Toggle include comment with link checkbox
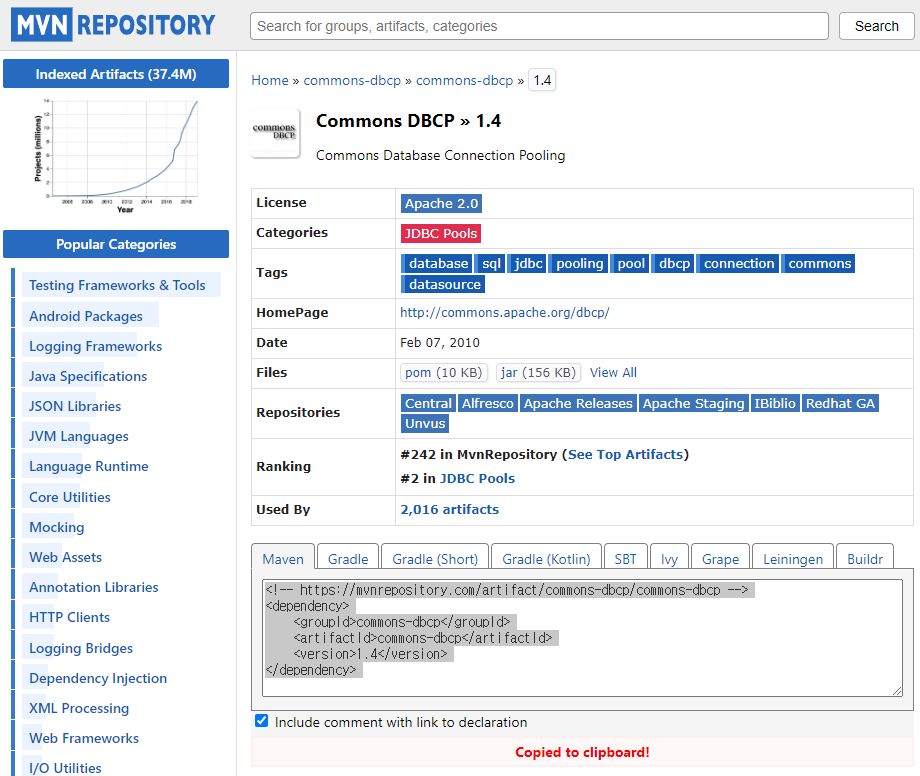The image size is (920, 776). 262,721
